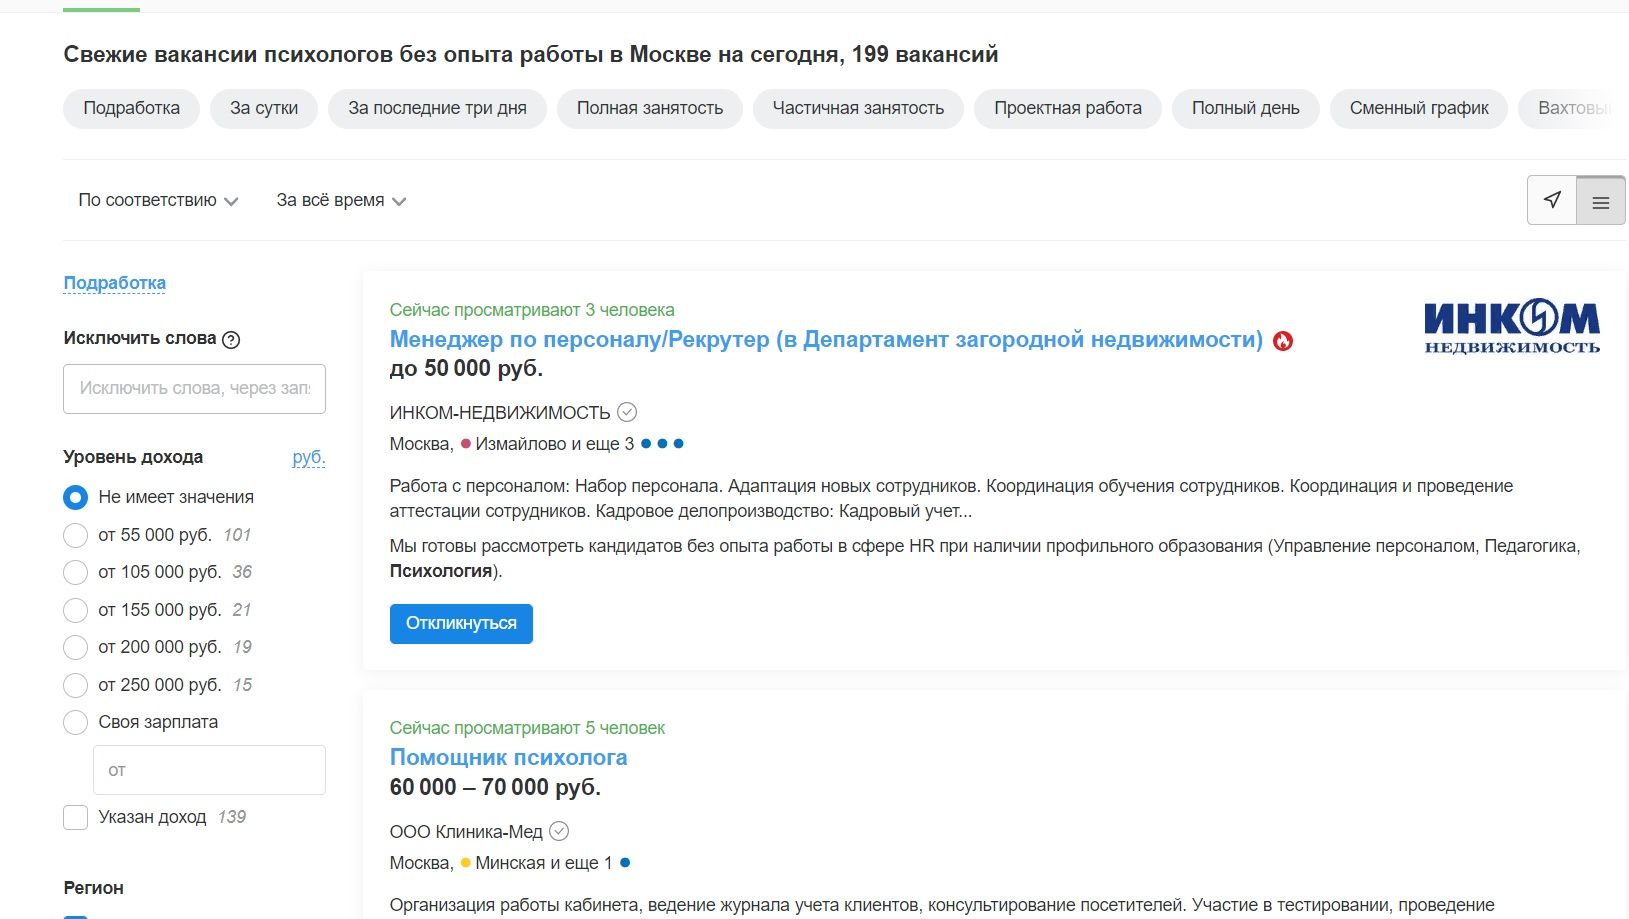1629x919 pixels.
Task: Click the до 50 000 руб. salary
Action: 466,368
